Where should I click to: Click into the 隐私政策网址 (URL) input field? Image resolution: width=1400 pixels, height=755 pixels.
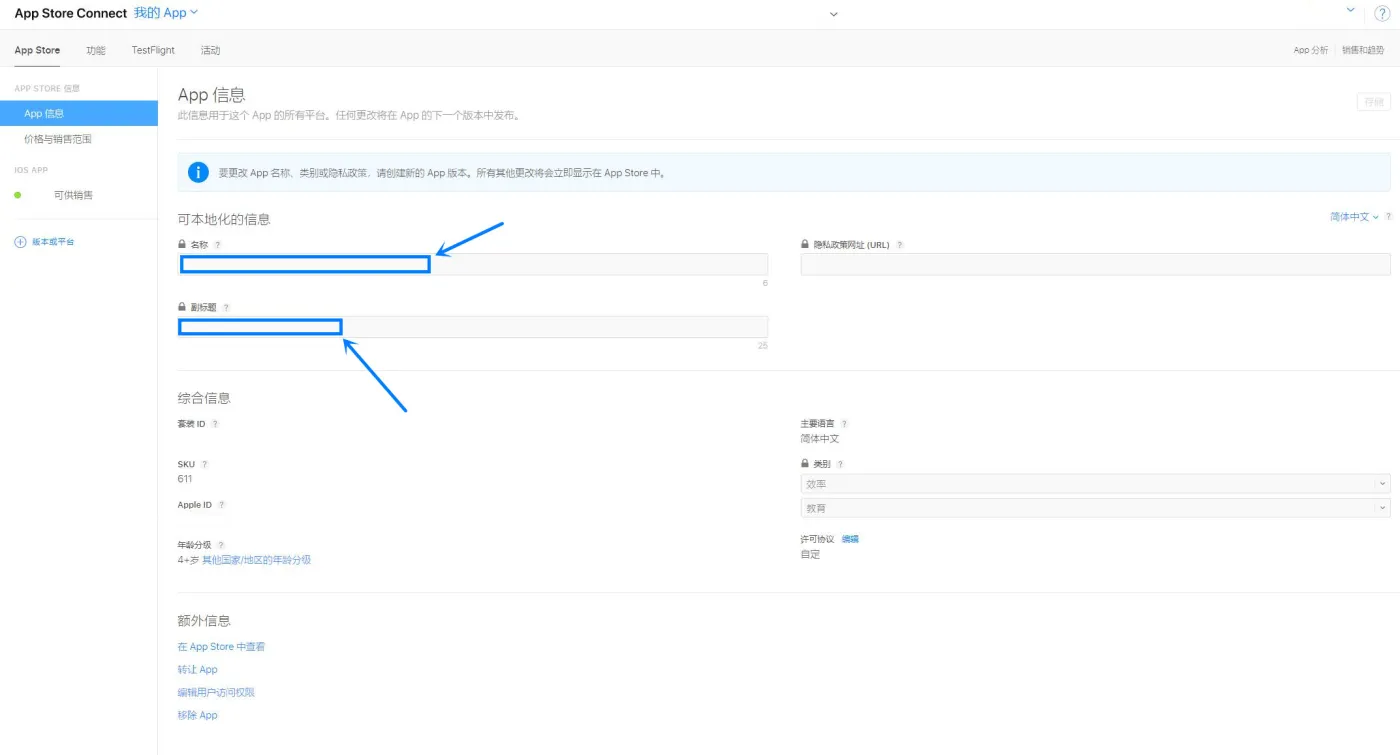pyautogui.click(x=1095, y=264)
